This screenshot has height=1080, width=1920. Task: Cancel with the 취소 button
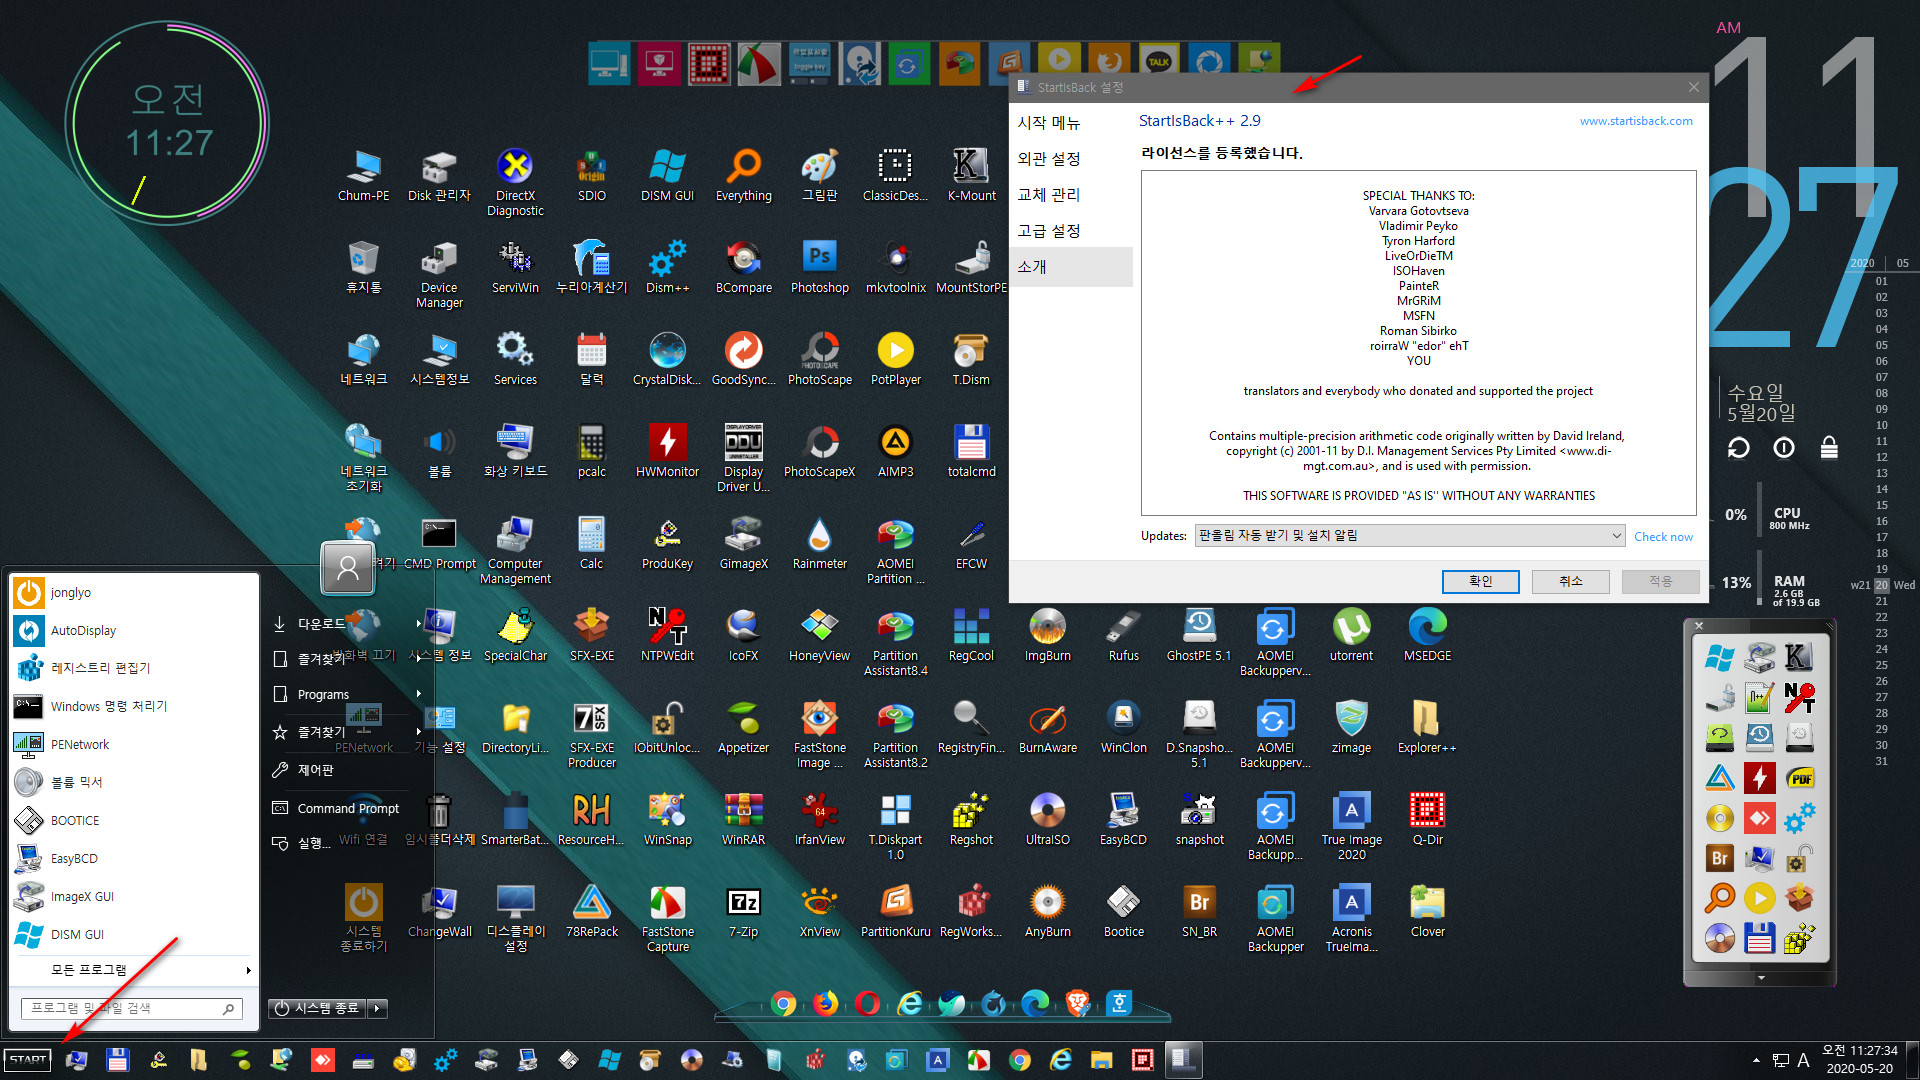(x=1570, y=582)
